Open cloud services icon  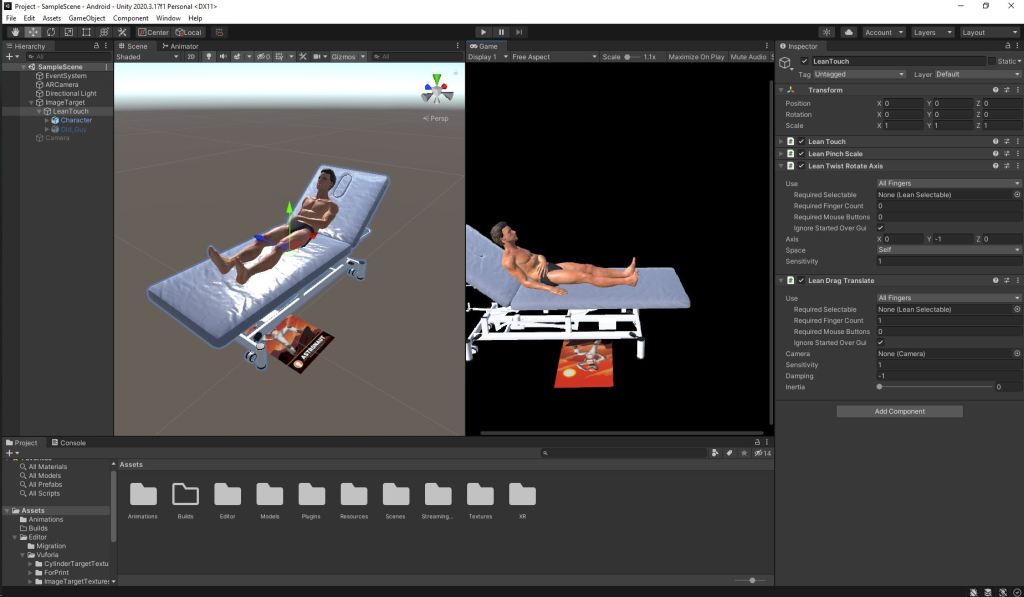[x=848, y=32]
